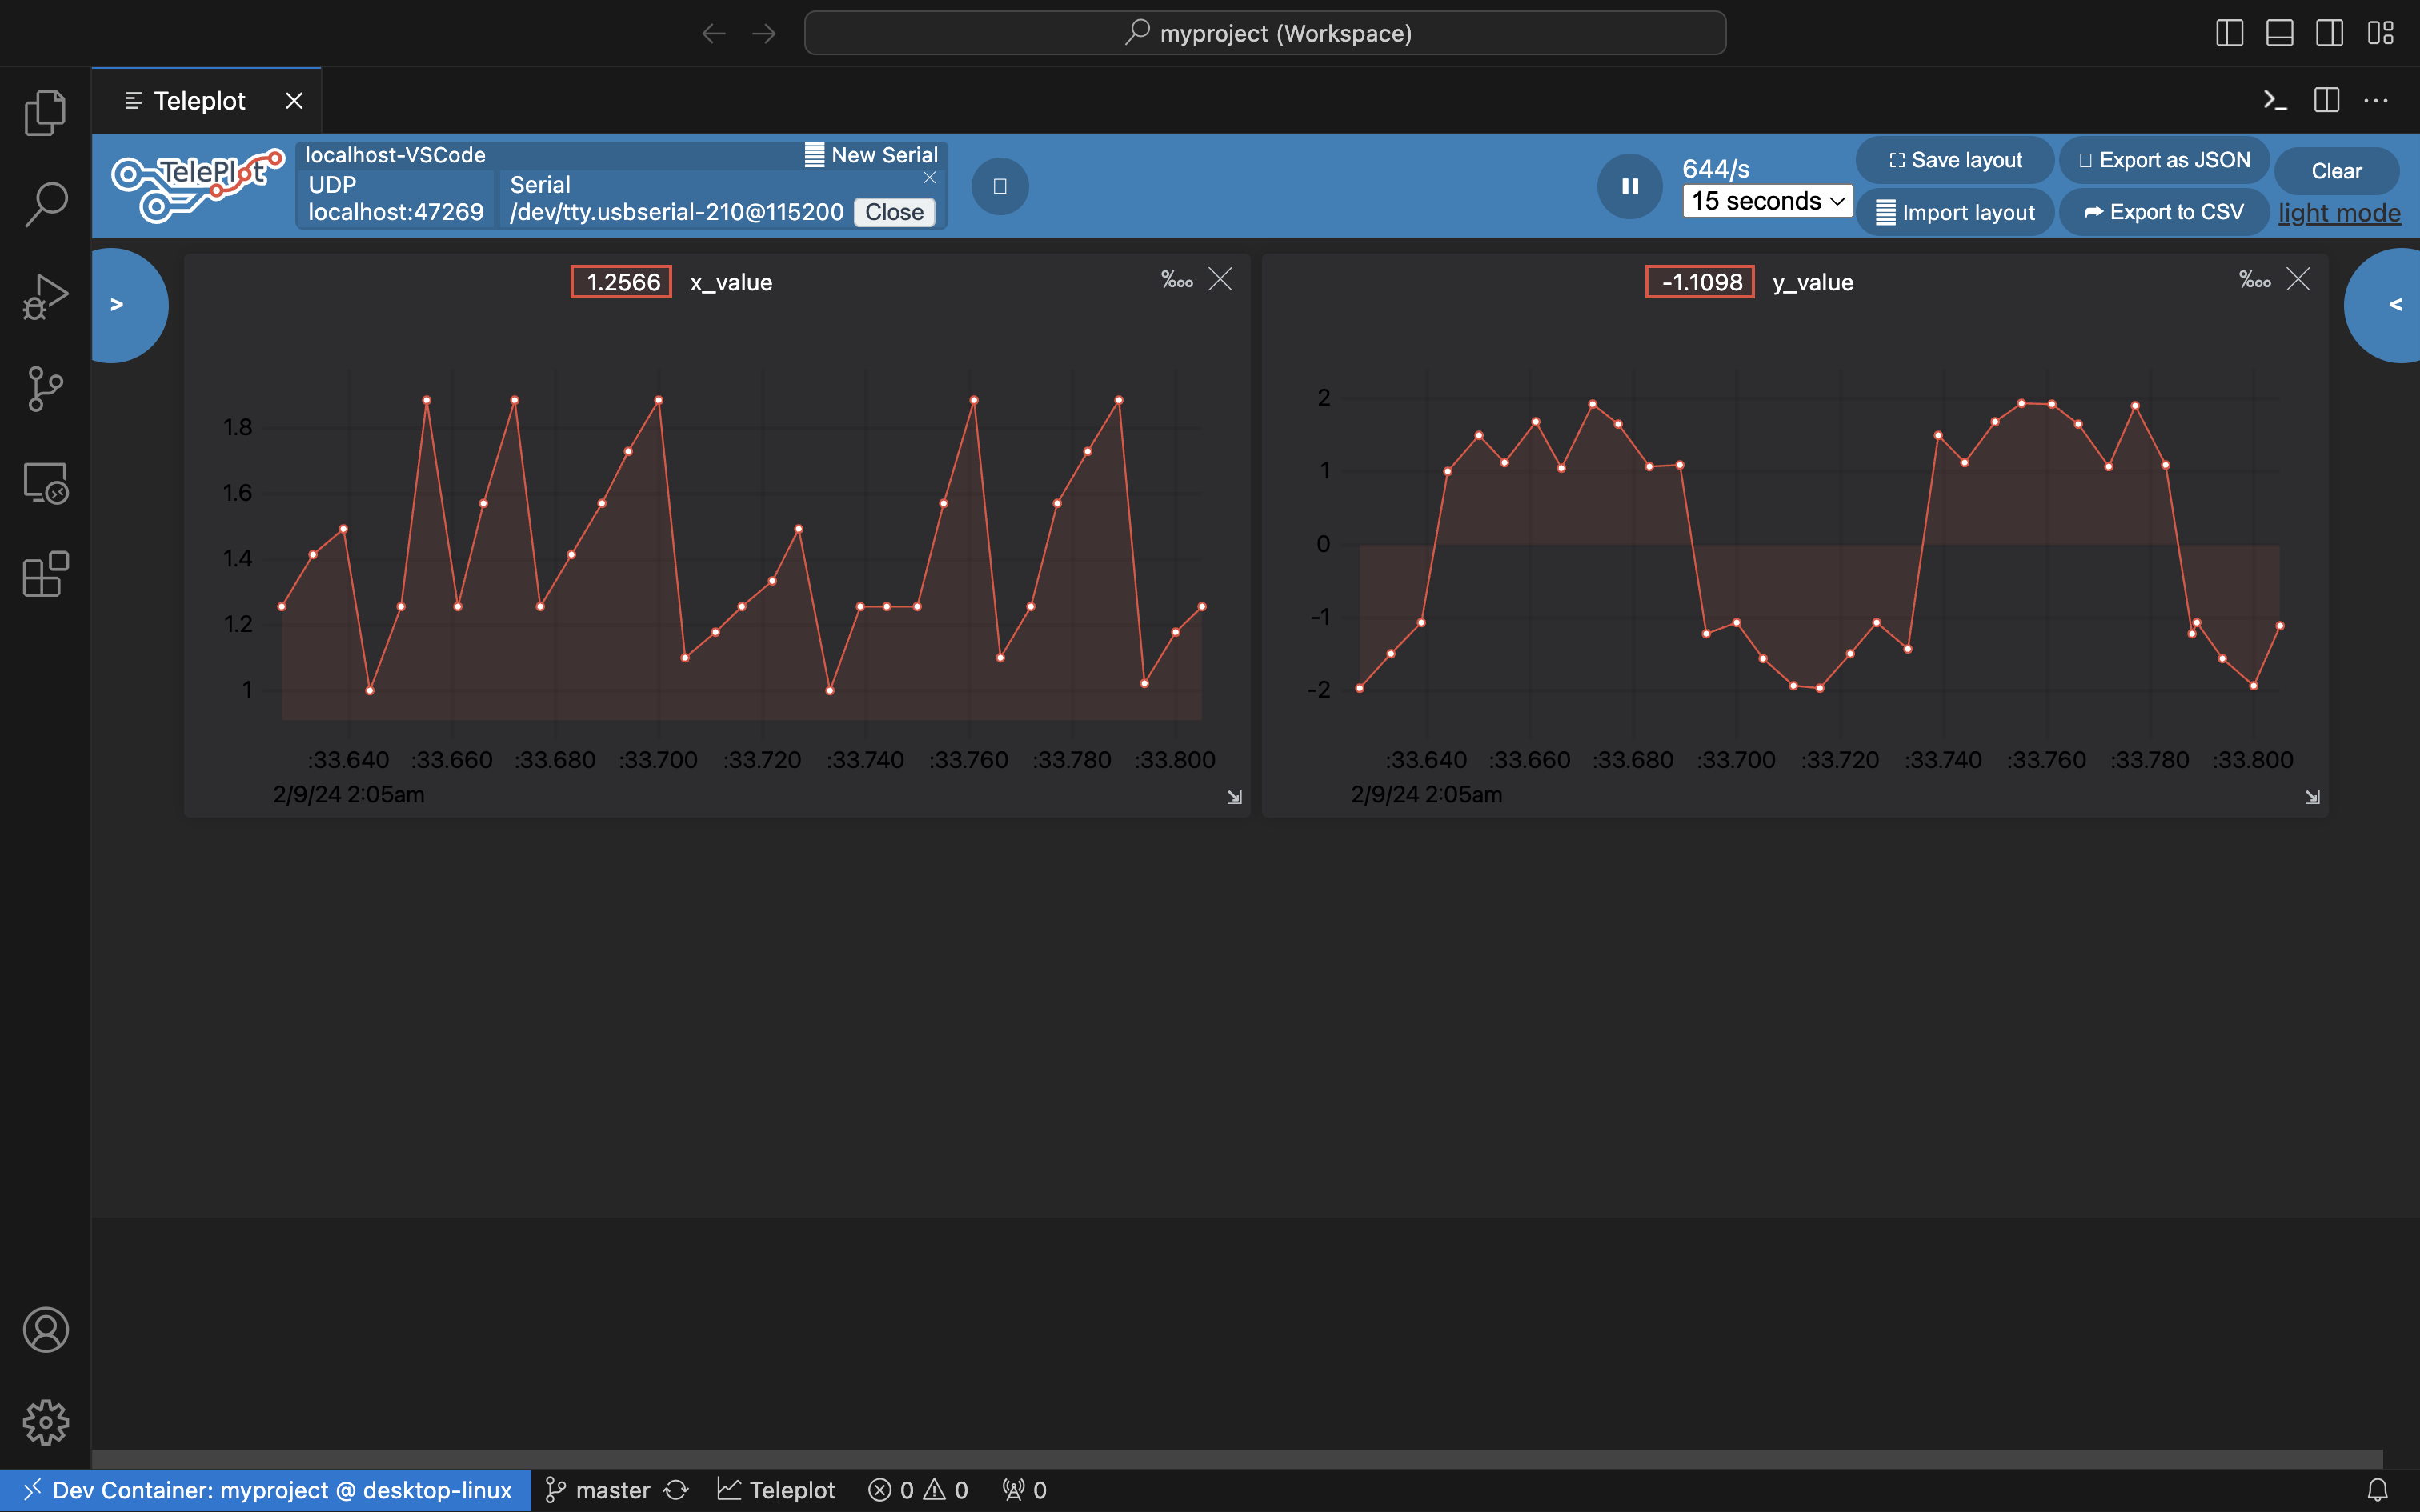Click the Close serial port button
The width and height of the screenshot is (2420, 1512).
(894, 212)
